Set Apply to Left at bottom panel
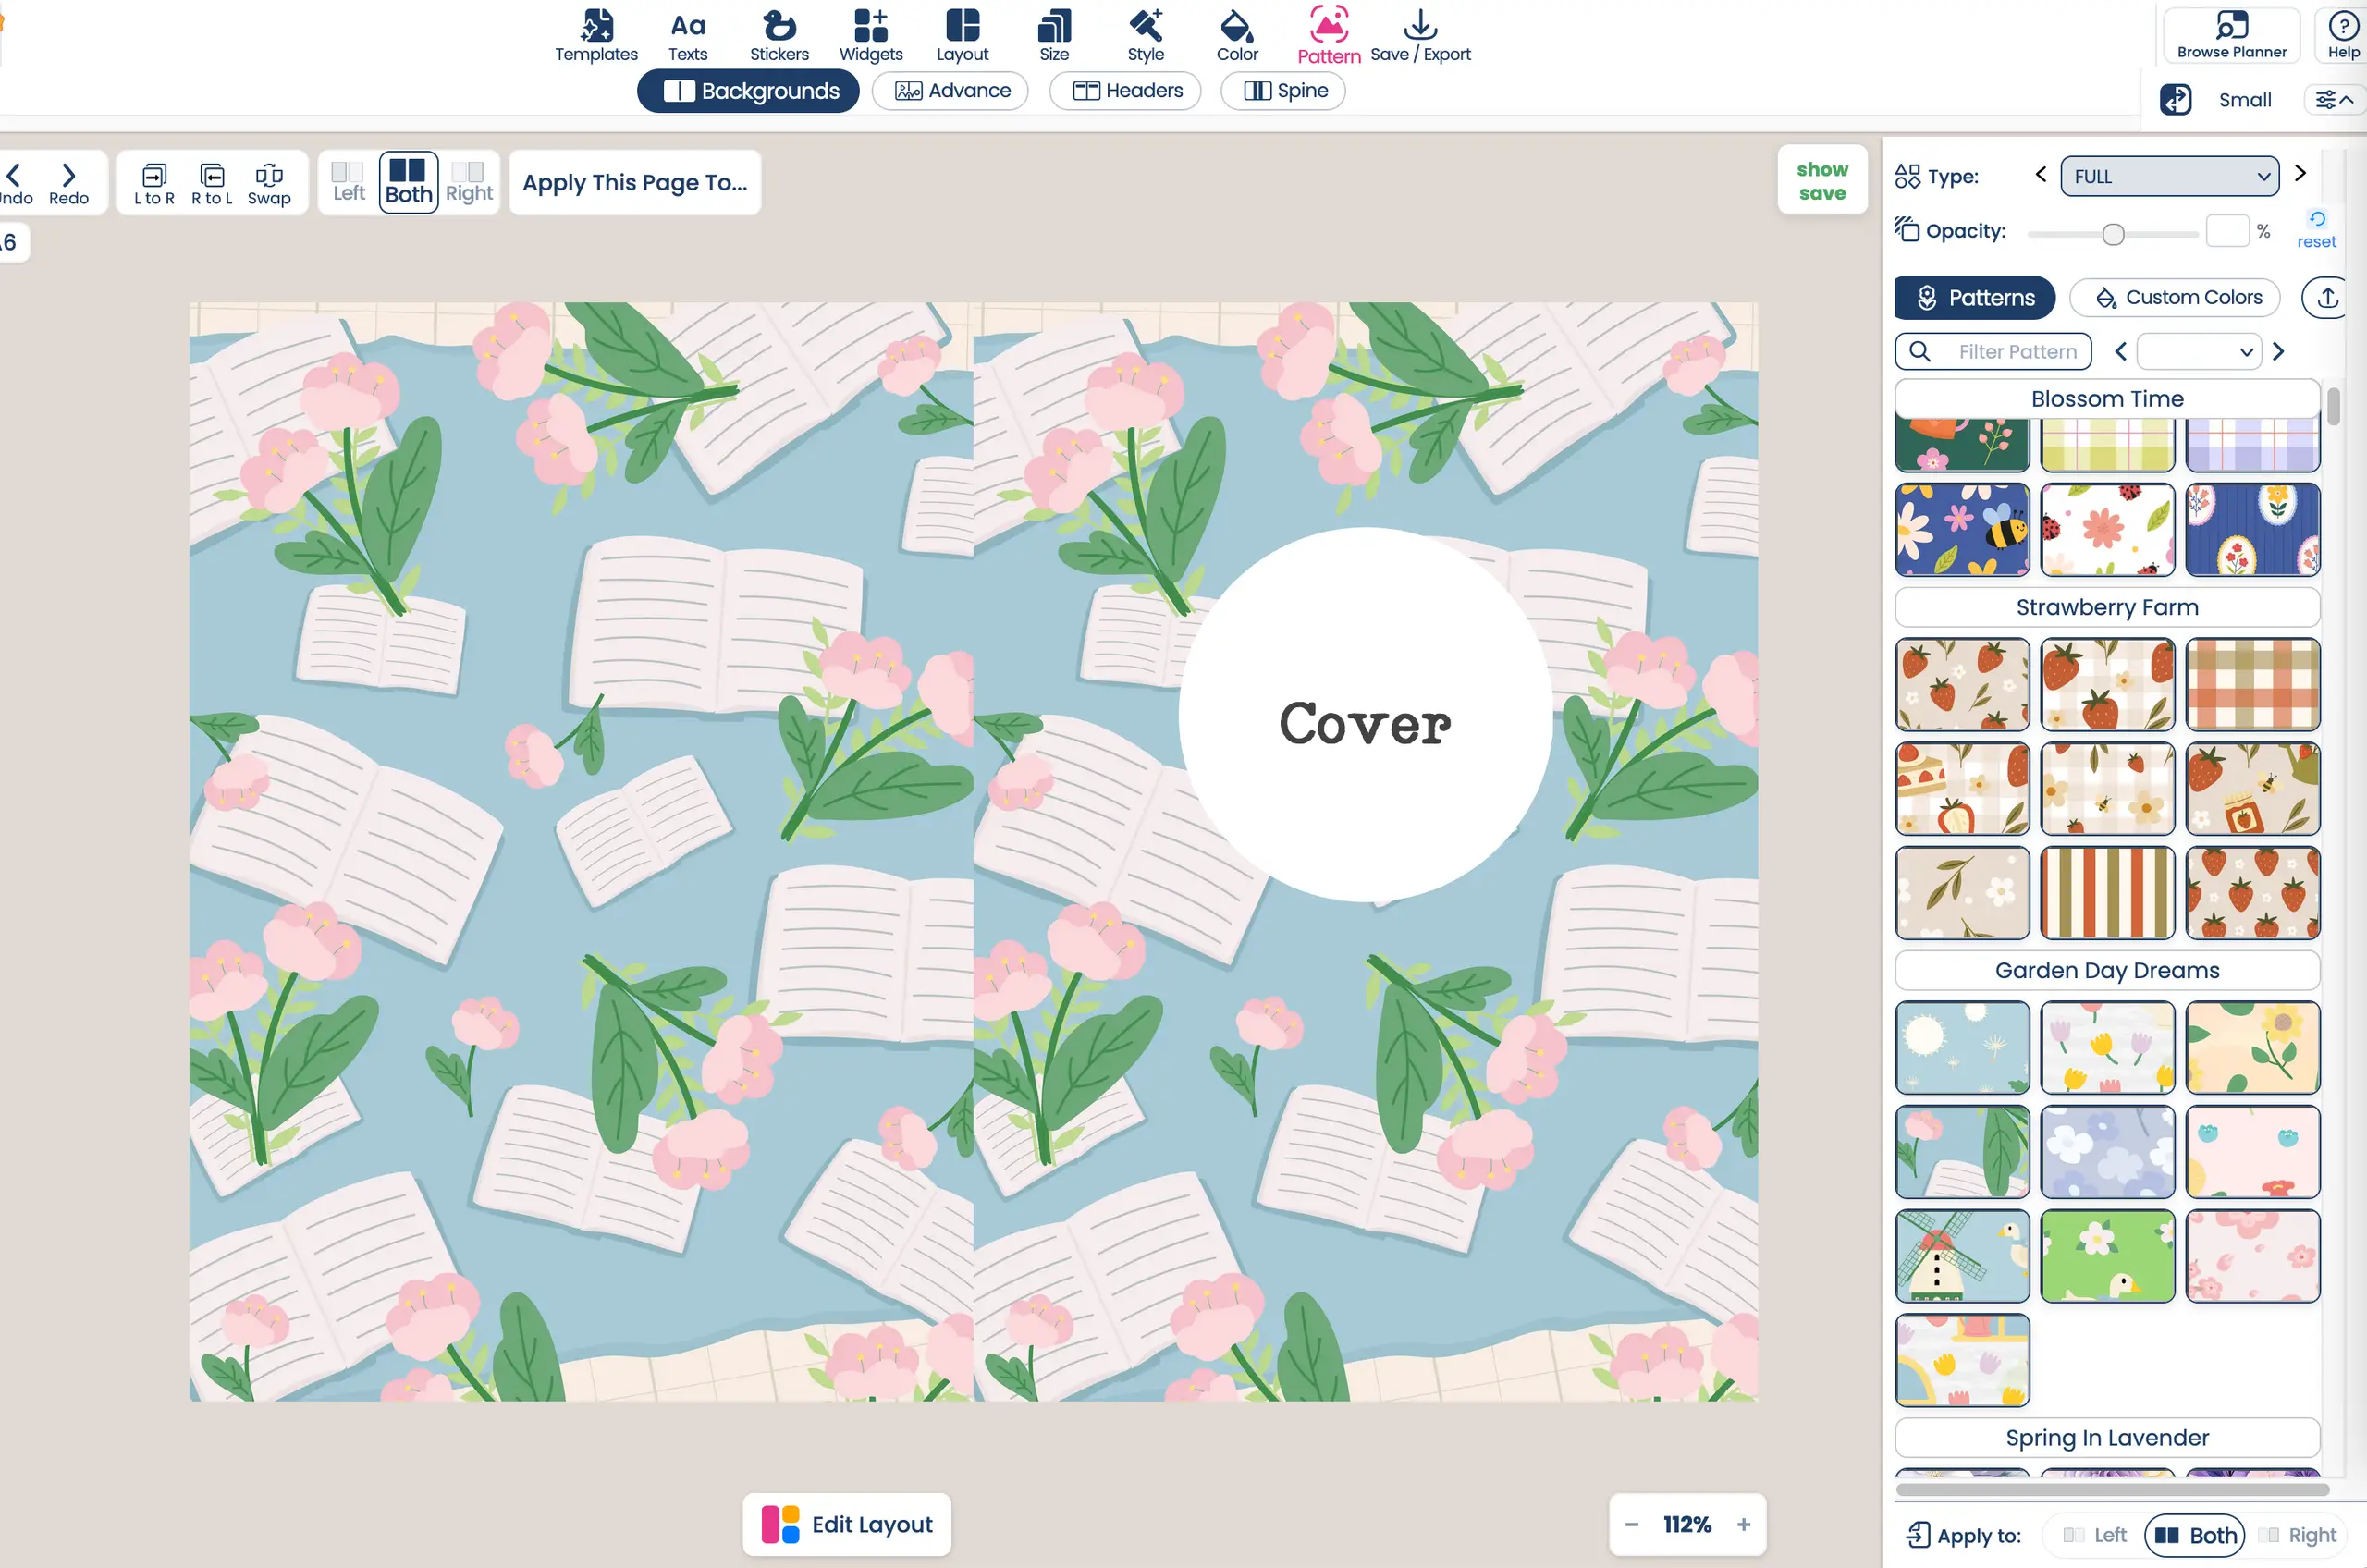The image size is (2367, 1568). click(2096, 1534)
